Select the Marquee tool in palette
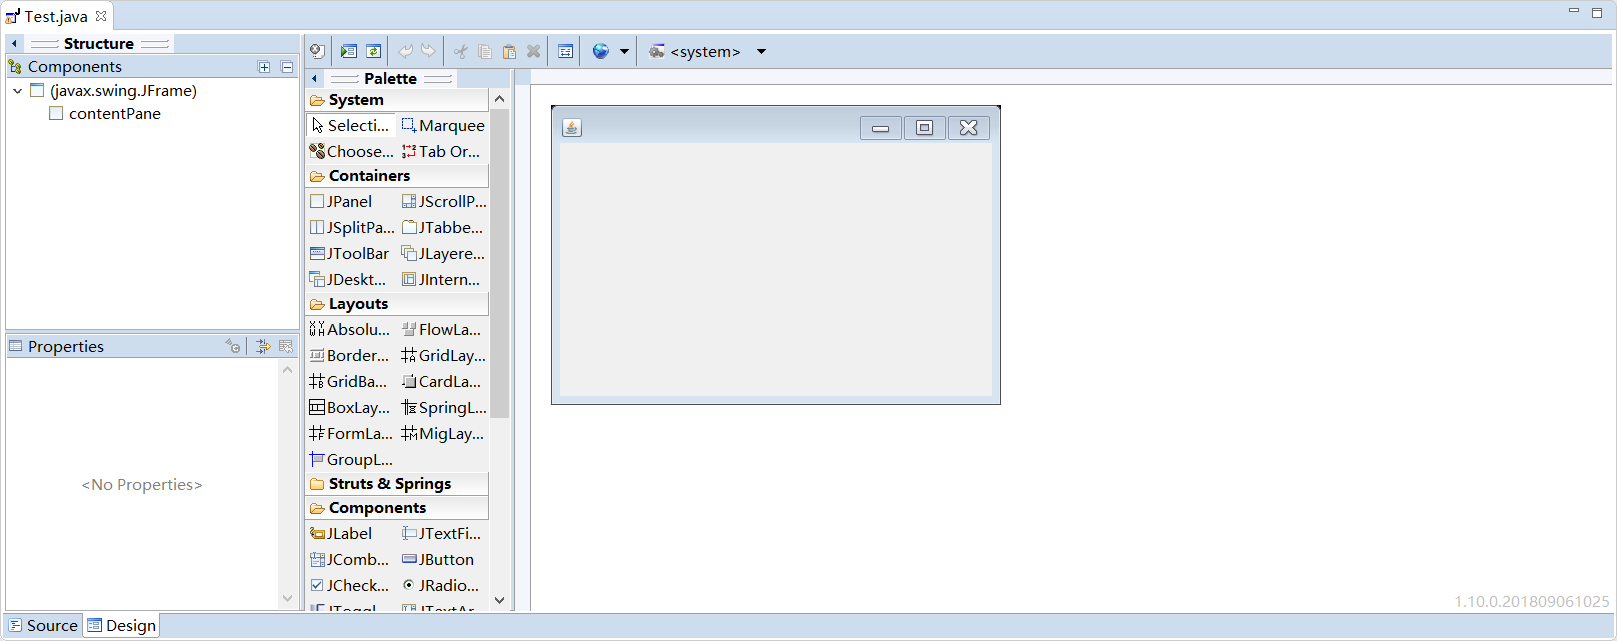 pyautogui.click(x=443, y=125)
